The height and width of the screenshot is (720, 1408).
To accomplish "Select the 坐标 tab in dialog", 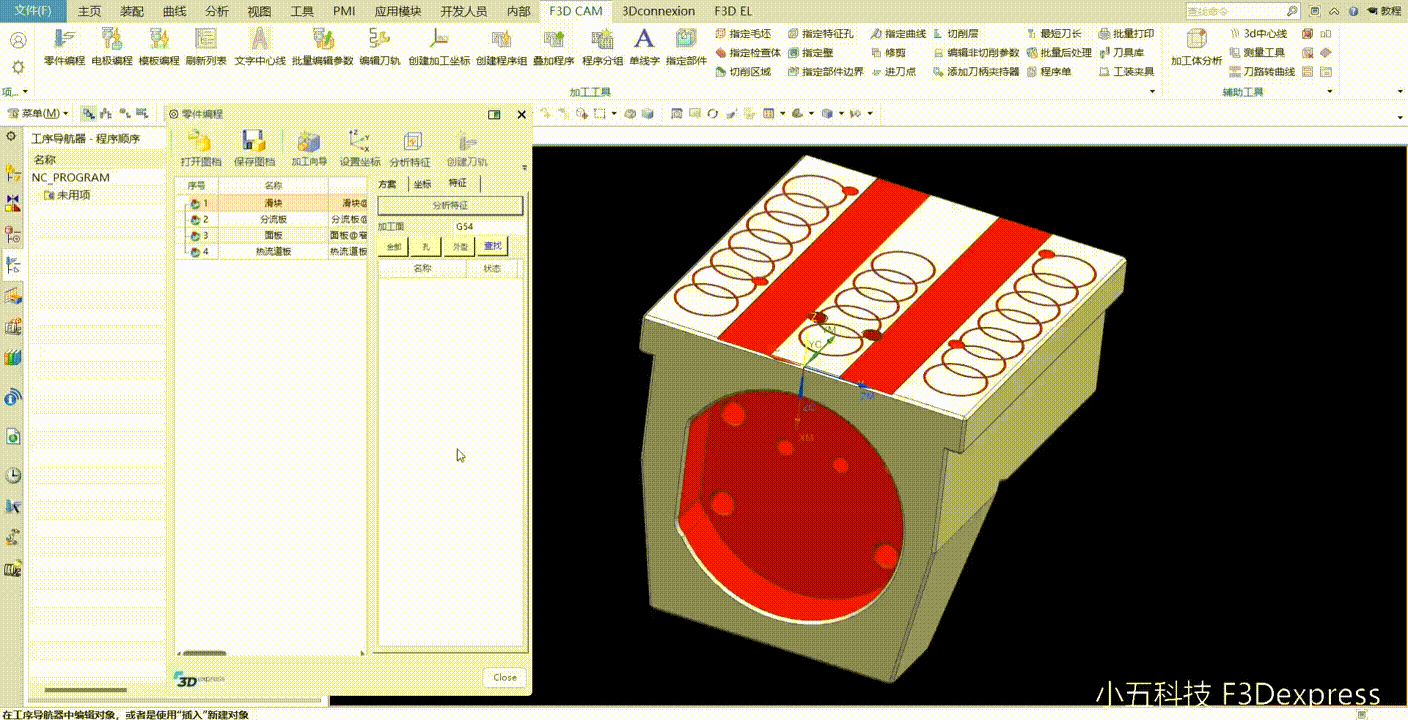I will 422,184.
